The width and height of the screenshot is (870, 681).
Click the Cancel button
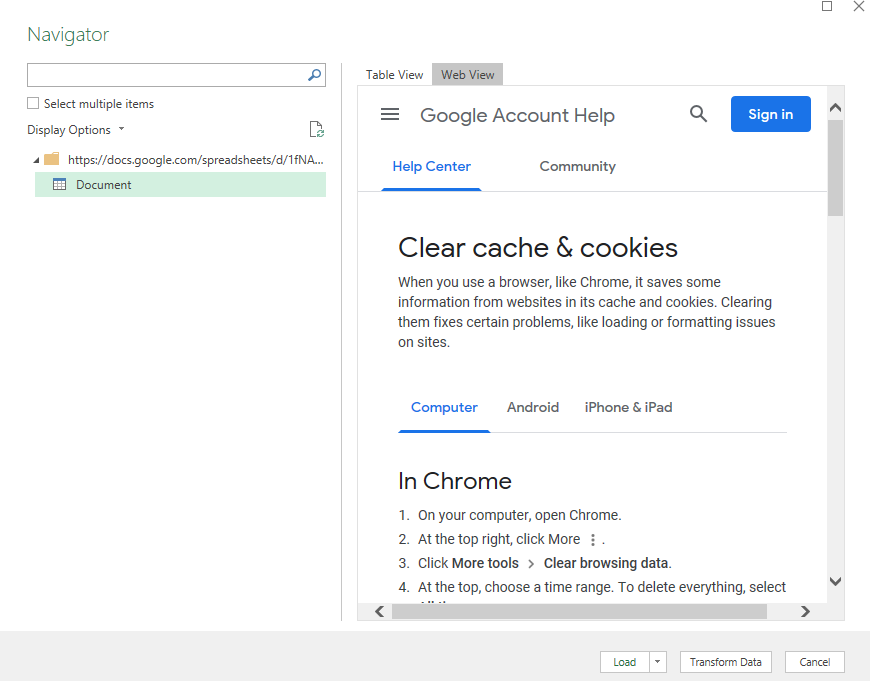tap(814, 662)
